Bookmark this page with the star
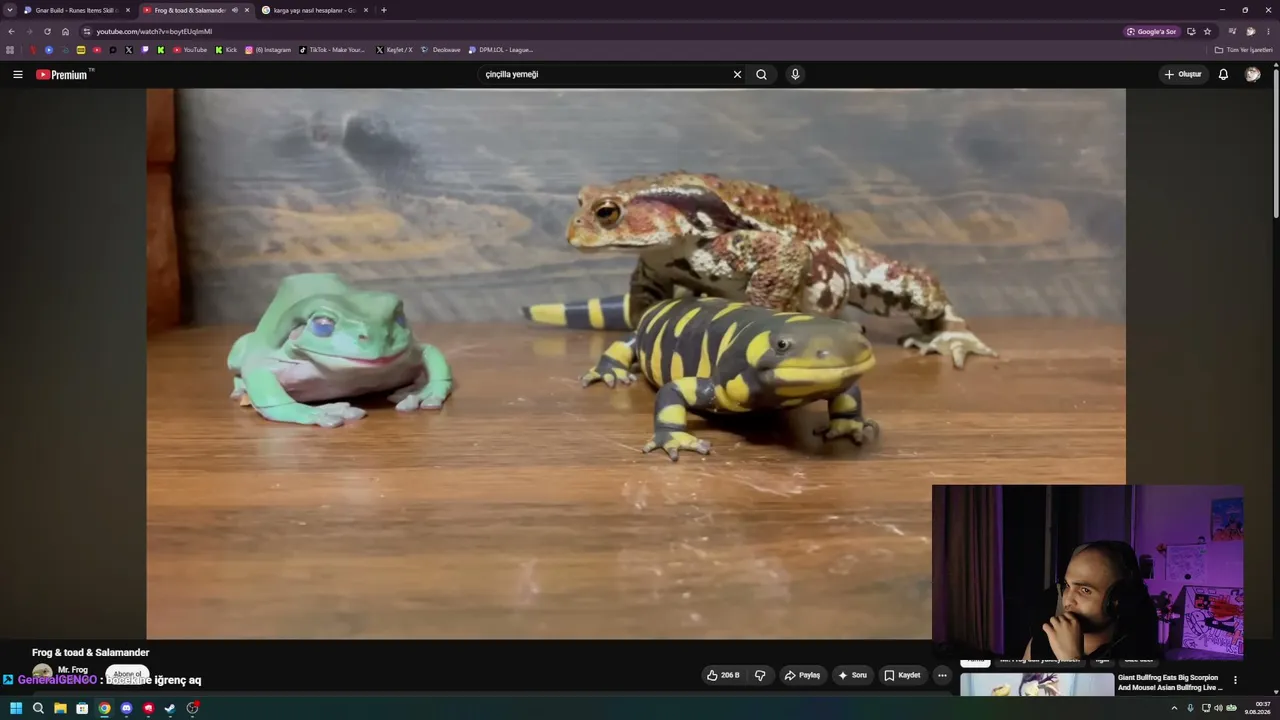 [x=1207, y=31]
